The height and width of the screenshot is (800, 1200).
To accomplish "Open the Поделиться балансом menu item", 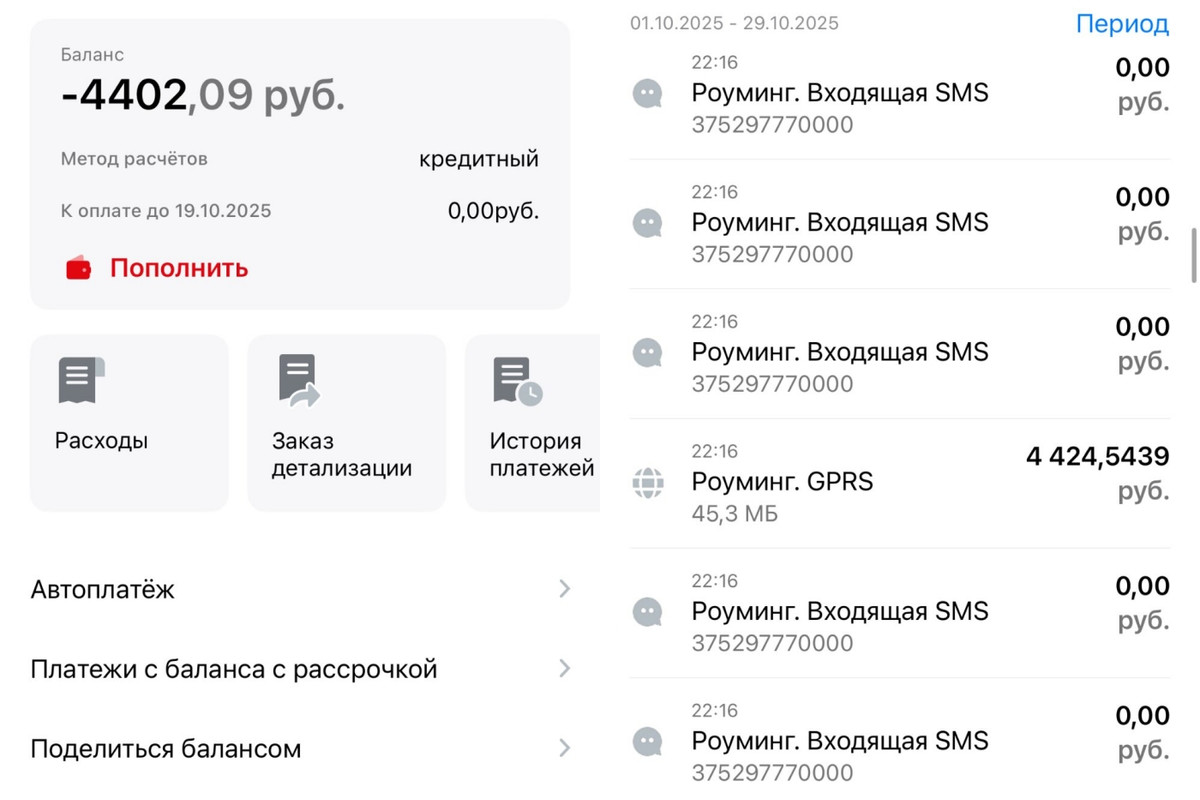I will point(166,748).
